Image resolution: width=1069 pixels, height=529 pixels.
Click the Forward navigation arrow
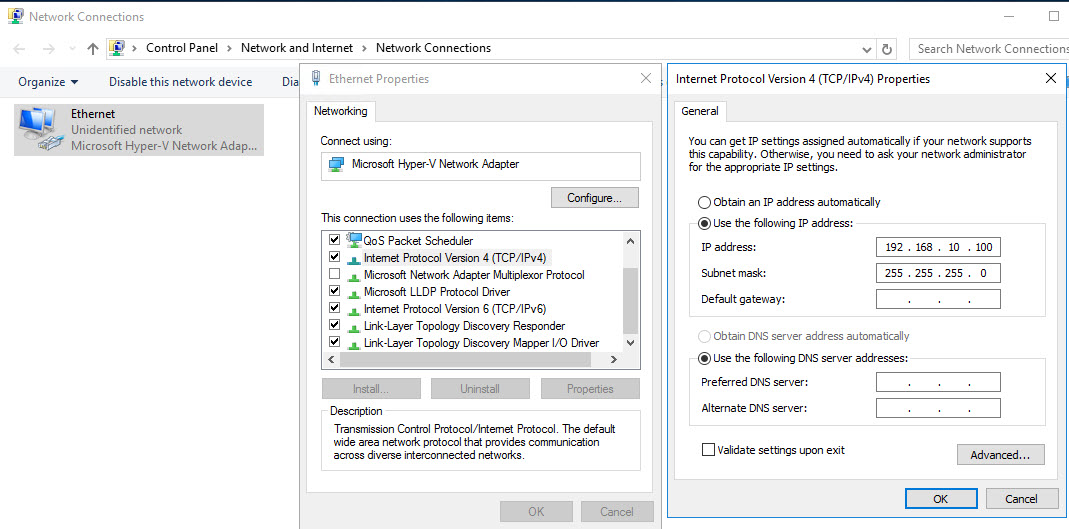coord(48,48)
